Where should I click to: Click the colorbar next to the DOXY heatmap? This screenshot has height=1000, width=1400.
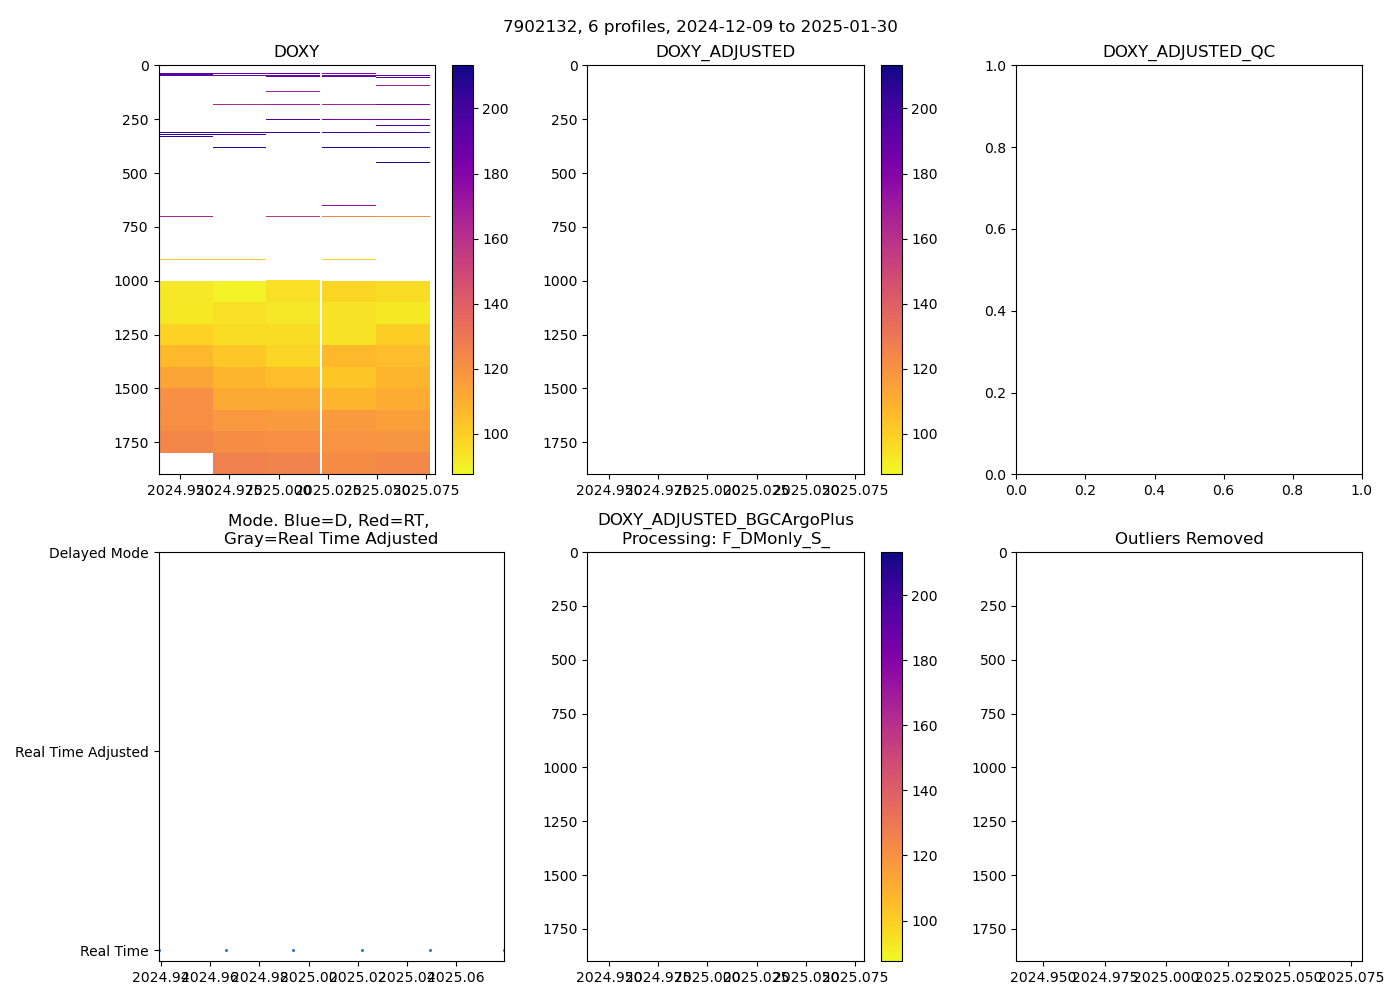[x=462, y=270]
